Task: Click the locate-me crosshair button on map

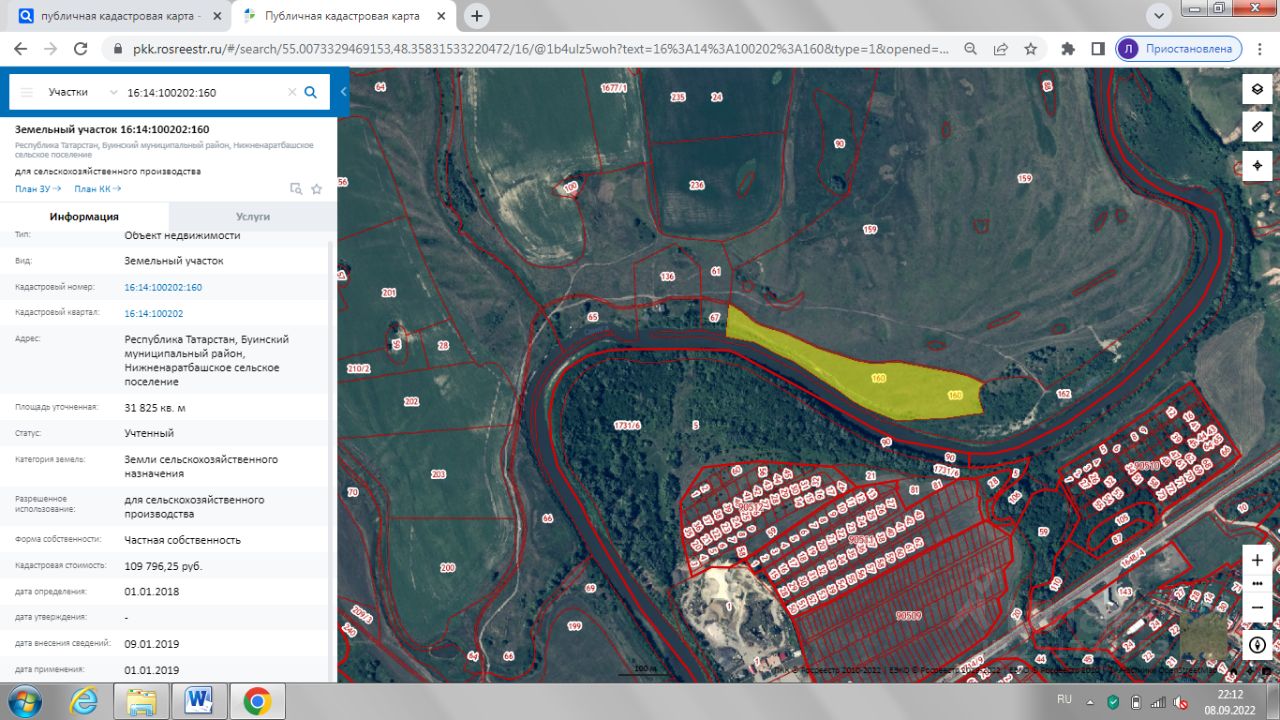Action: coord(1257,165)
